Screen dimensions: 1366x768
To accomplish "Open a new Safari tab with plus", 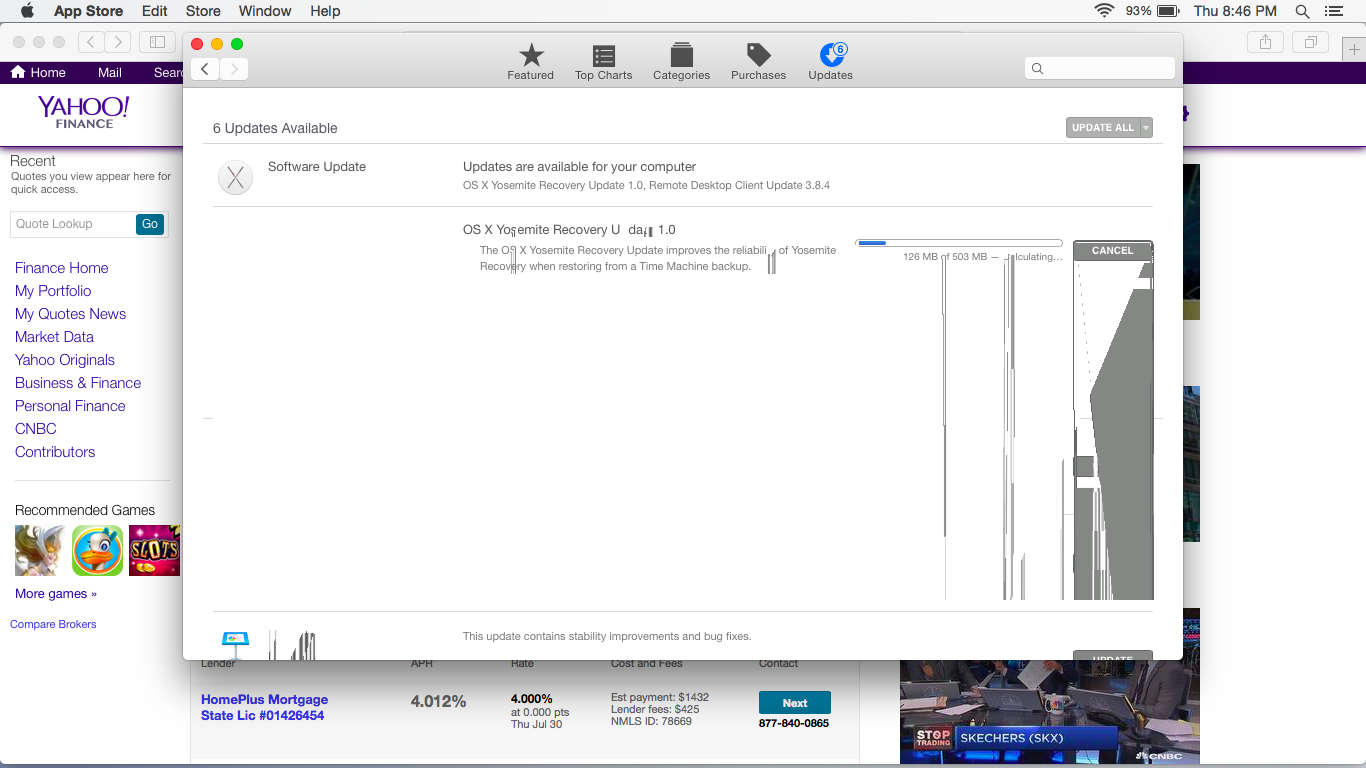I will pyautogui.click(x=1355, y=50).
